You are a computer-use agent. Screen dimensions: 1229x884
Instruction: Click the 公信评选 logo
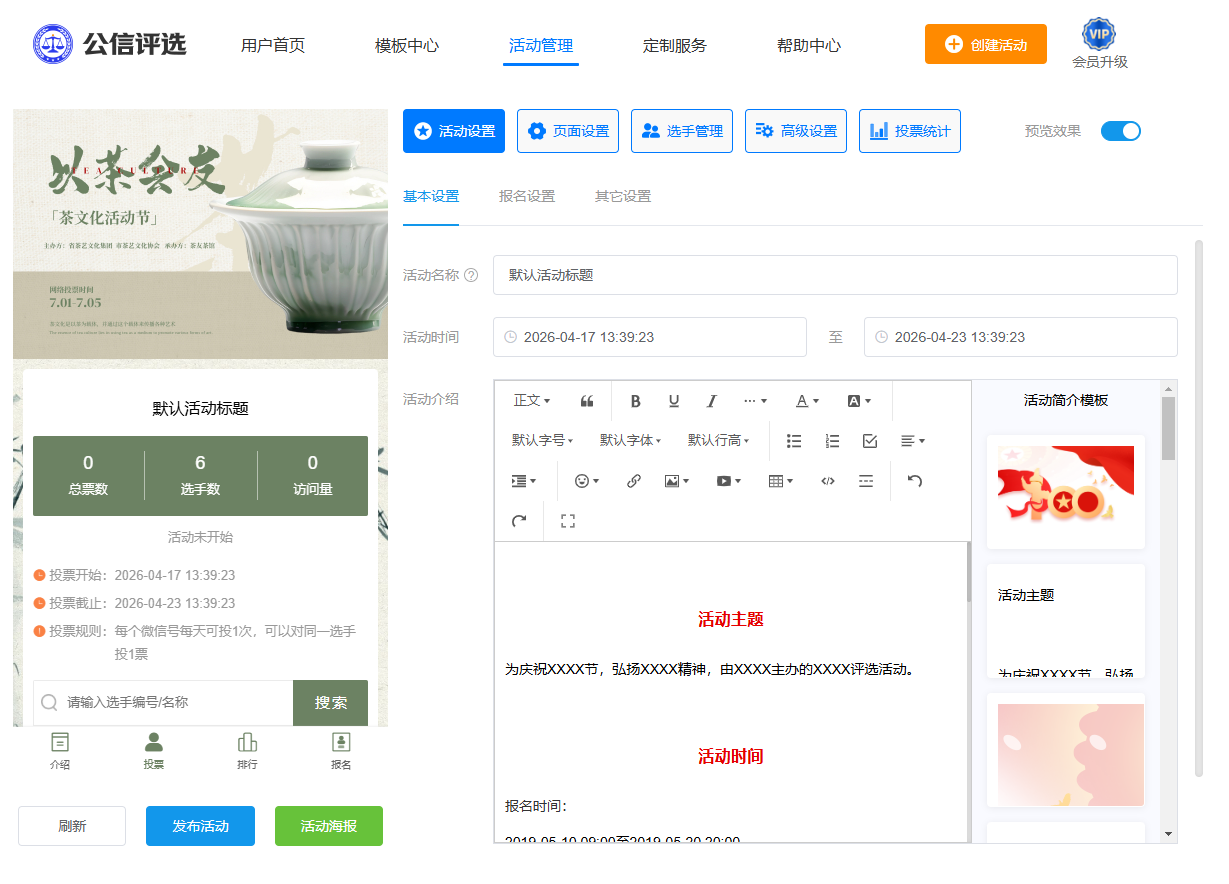point(110,44)
